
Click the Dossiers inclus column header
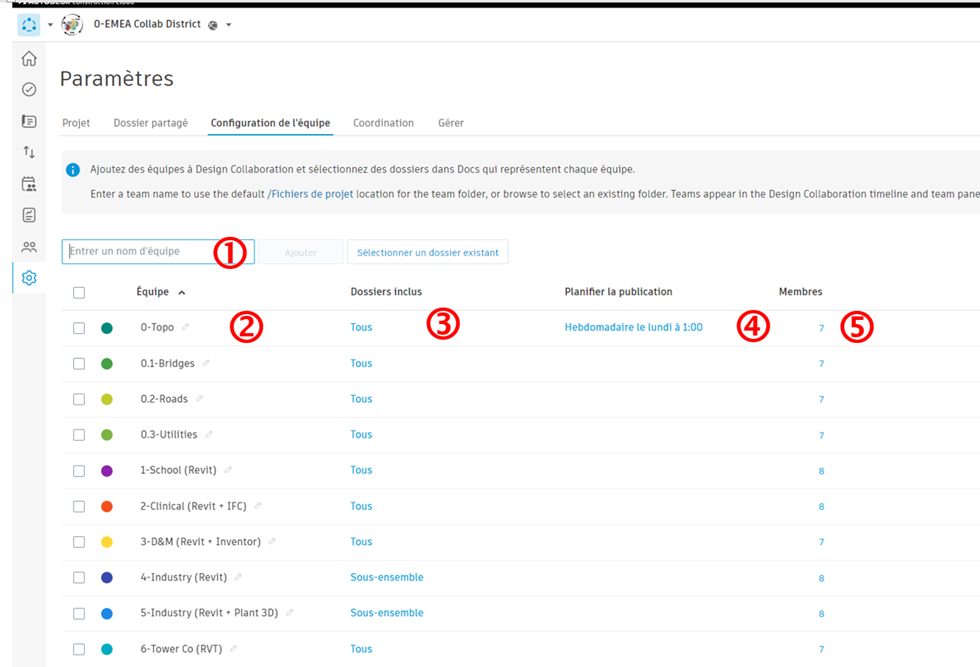386,292
